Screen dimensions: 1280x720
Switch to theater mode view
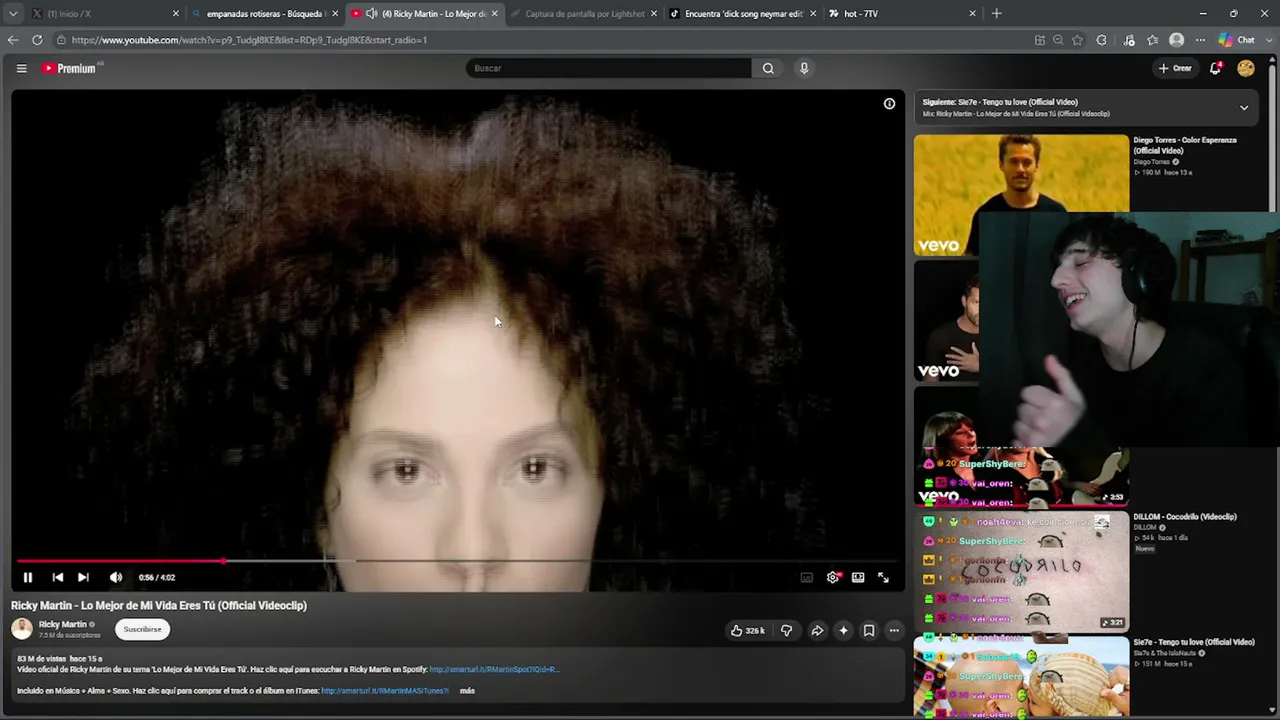tap(858, 577)
